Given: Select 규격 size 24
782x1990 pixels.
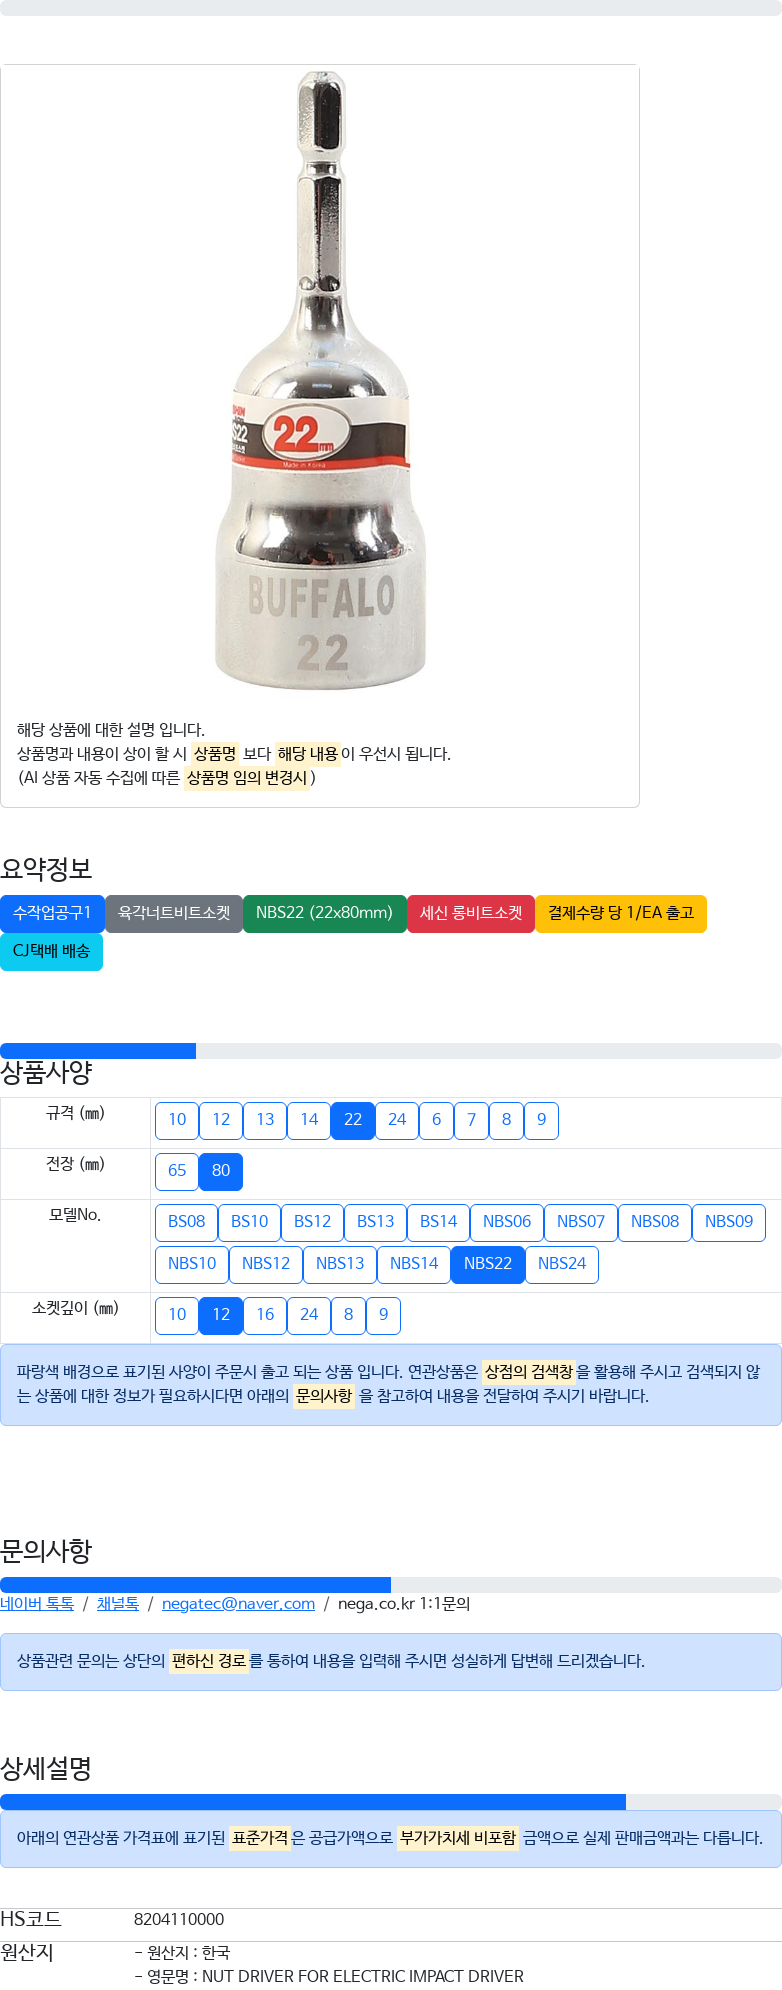Looking at the screenshot, I should pos(397,1121).
